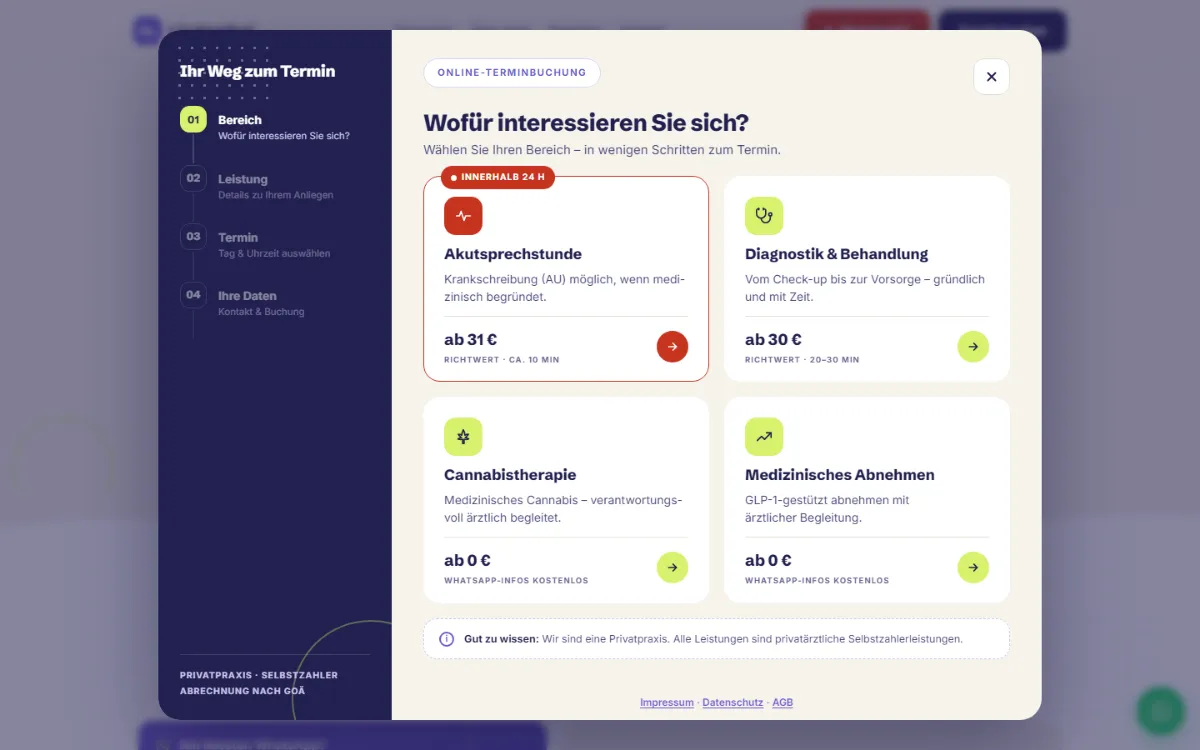
Task: Click the info icon beside Gut zu wissen
Action: pyautogui.click(x=446, y=638)
